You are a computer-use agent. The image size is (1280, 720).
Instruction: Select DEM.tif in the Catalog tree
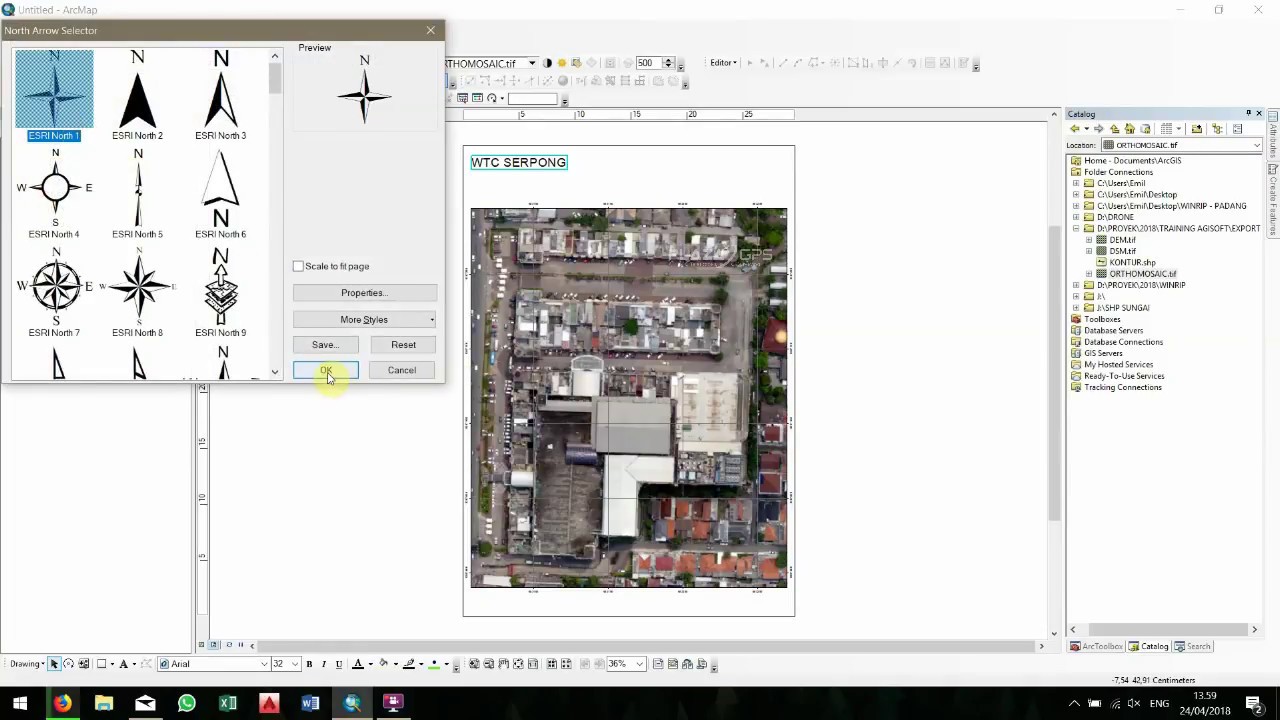[x=1122, y=240]
